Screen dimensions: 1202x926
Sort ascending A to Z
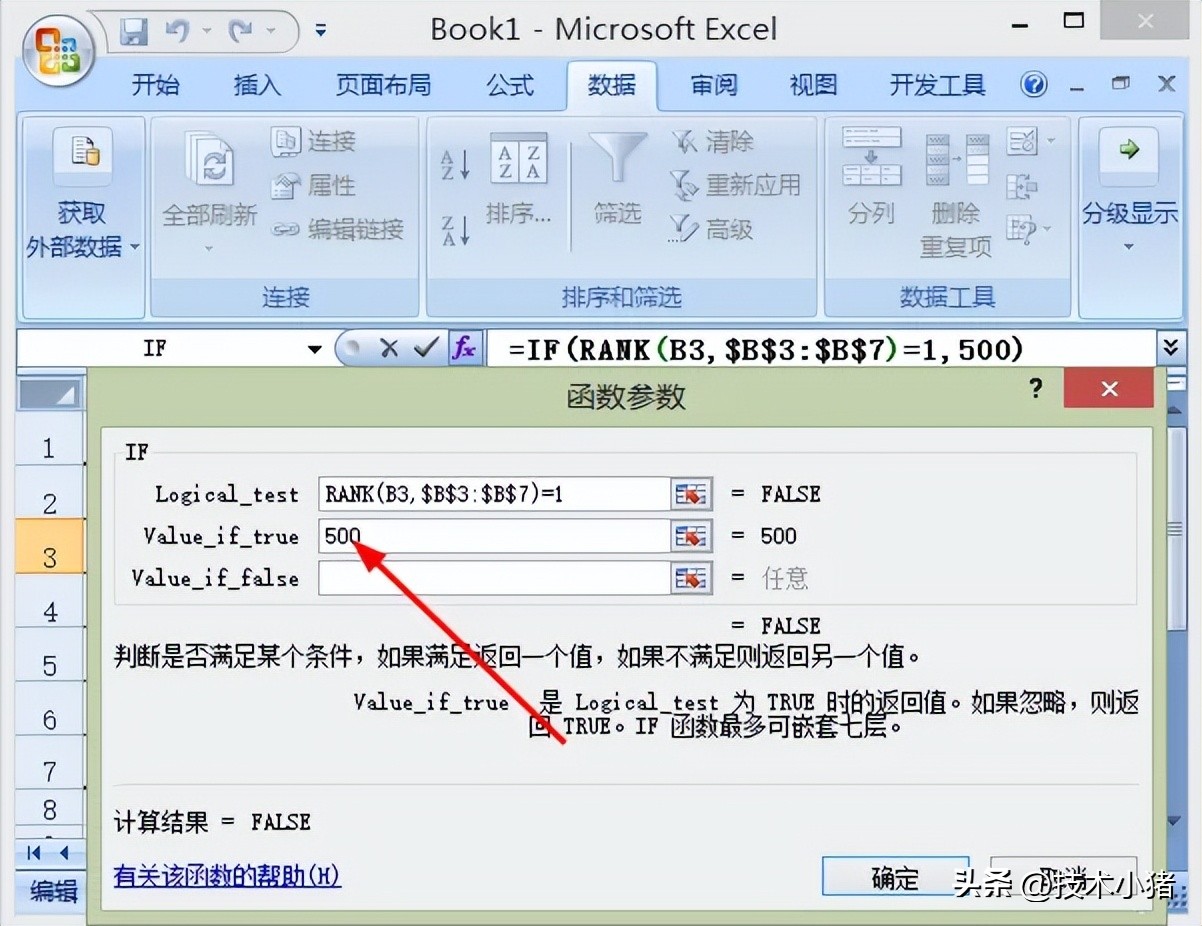tap(455, 163)
